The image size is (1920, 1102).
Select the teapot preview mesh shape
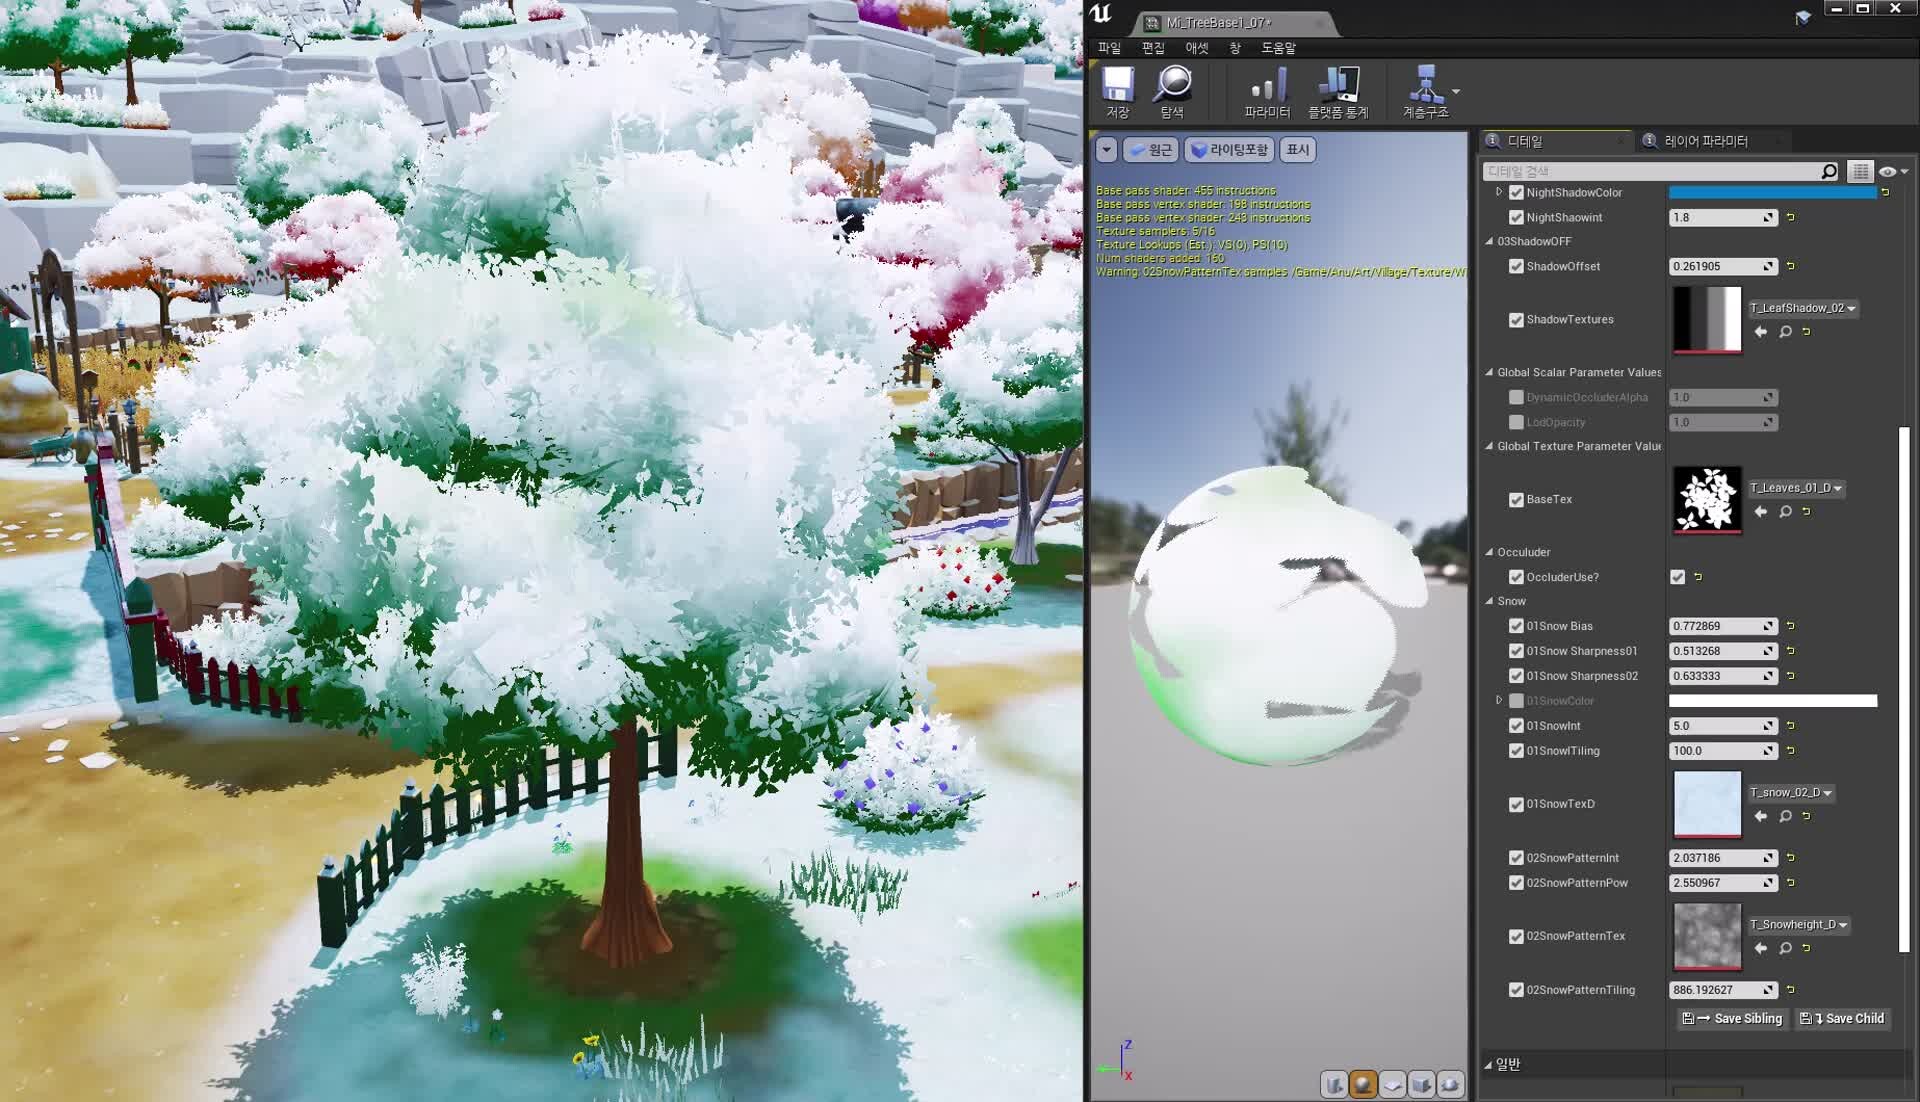[1449, 1084]
